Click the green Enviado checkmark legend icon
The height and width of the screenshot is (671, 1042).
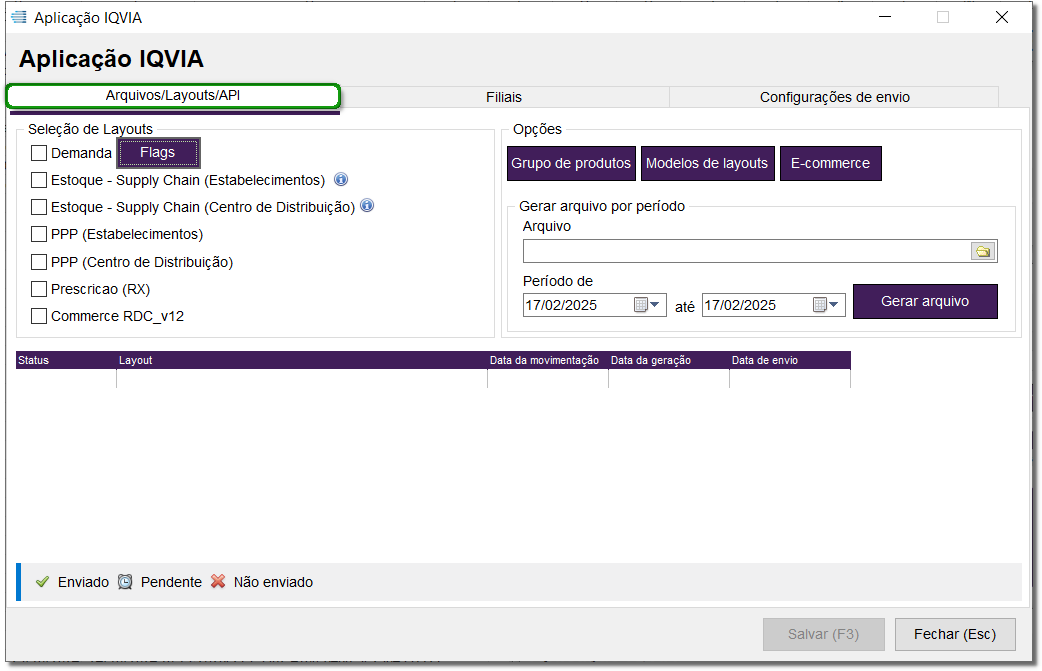(43, 582)
